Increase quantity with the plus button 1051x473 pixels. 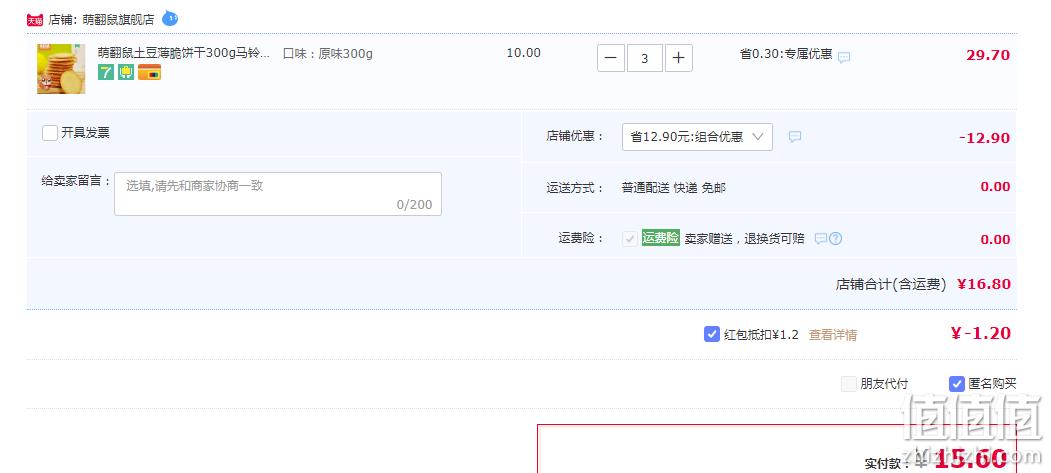click(x=678, y=58)
